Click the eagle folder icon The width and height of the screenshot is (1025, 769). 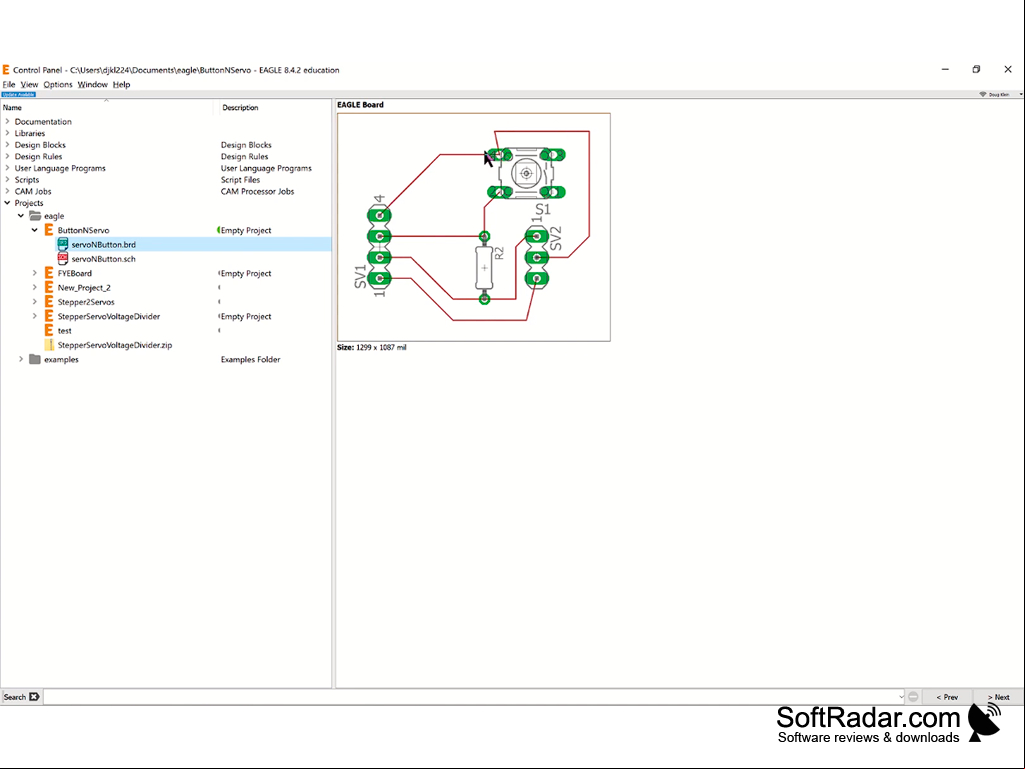(35, 216)
